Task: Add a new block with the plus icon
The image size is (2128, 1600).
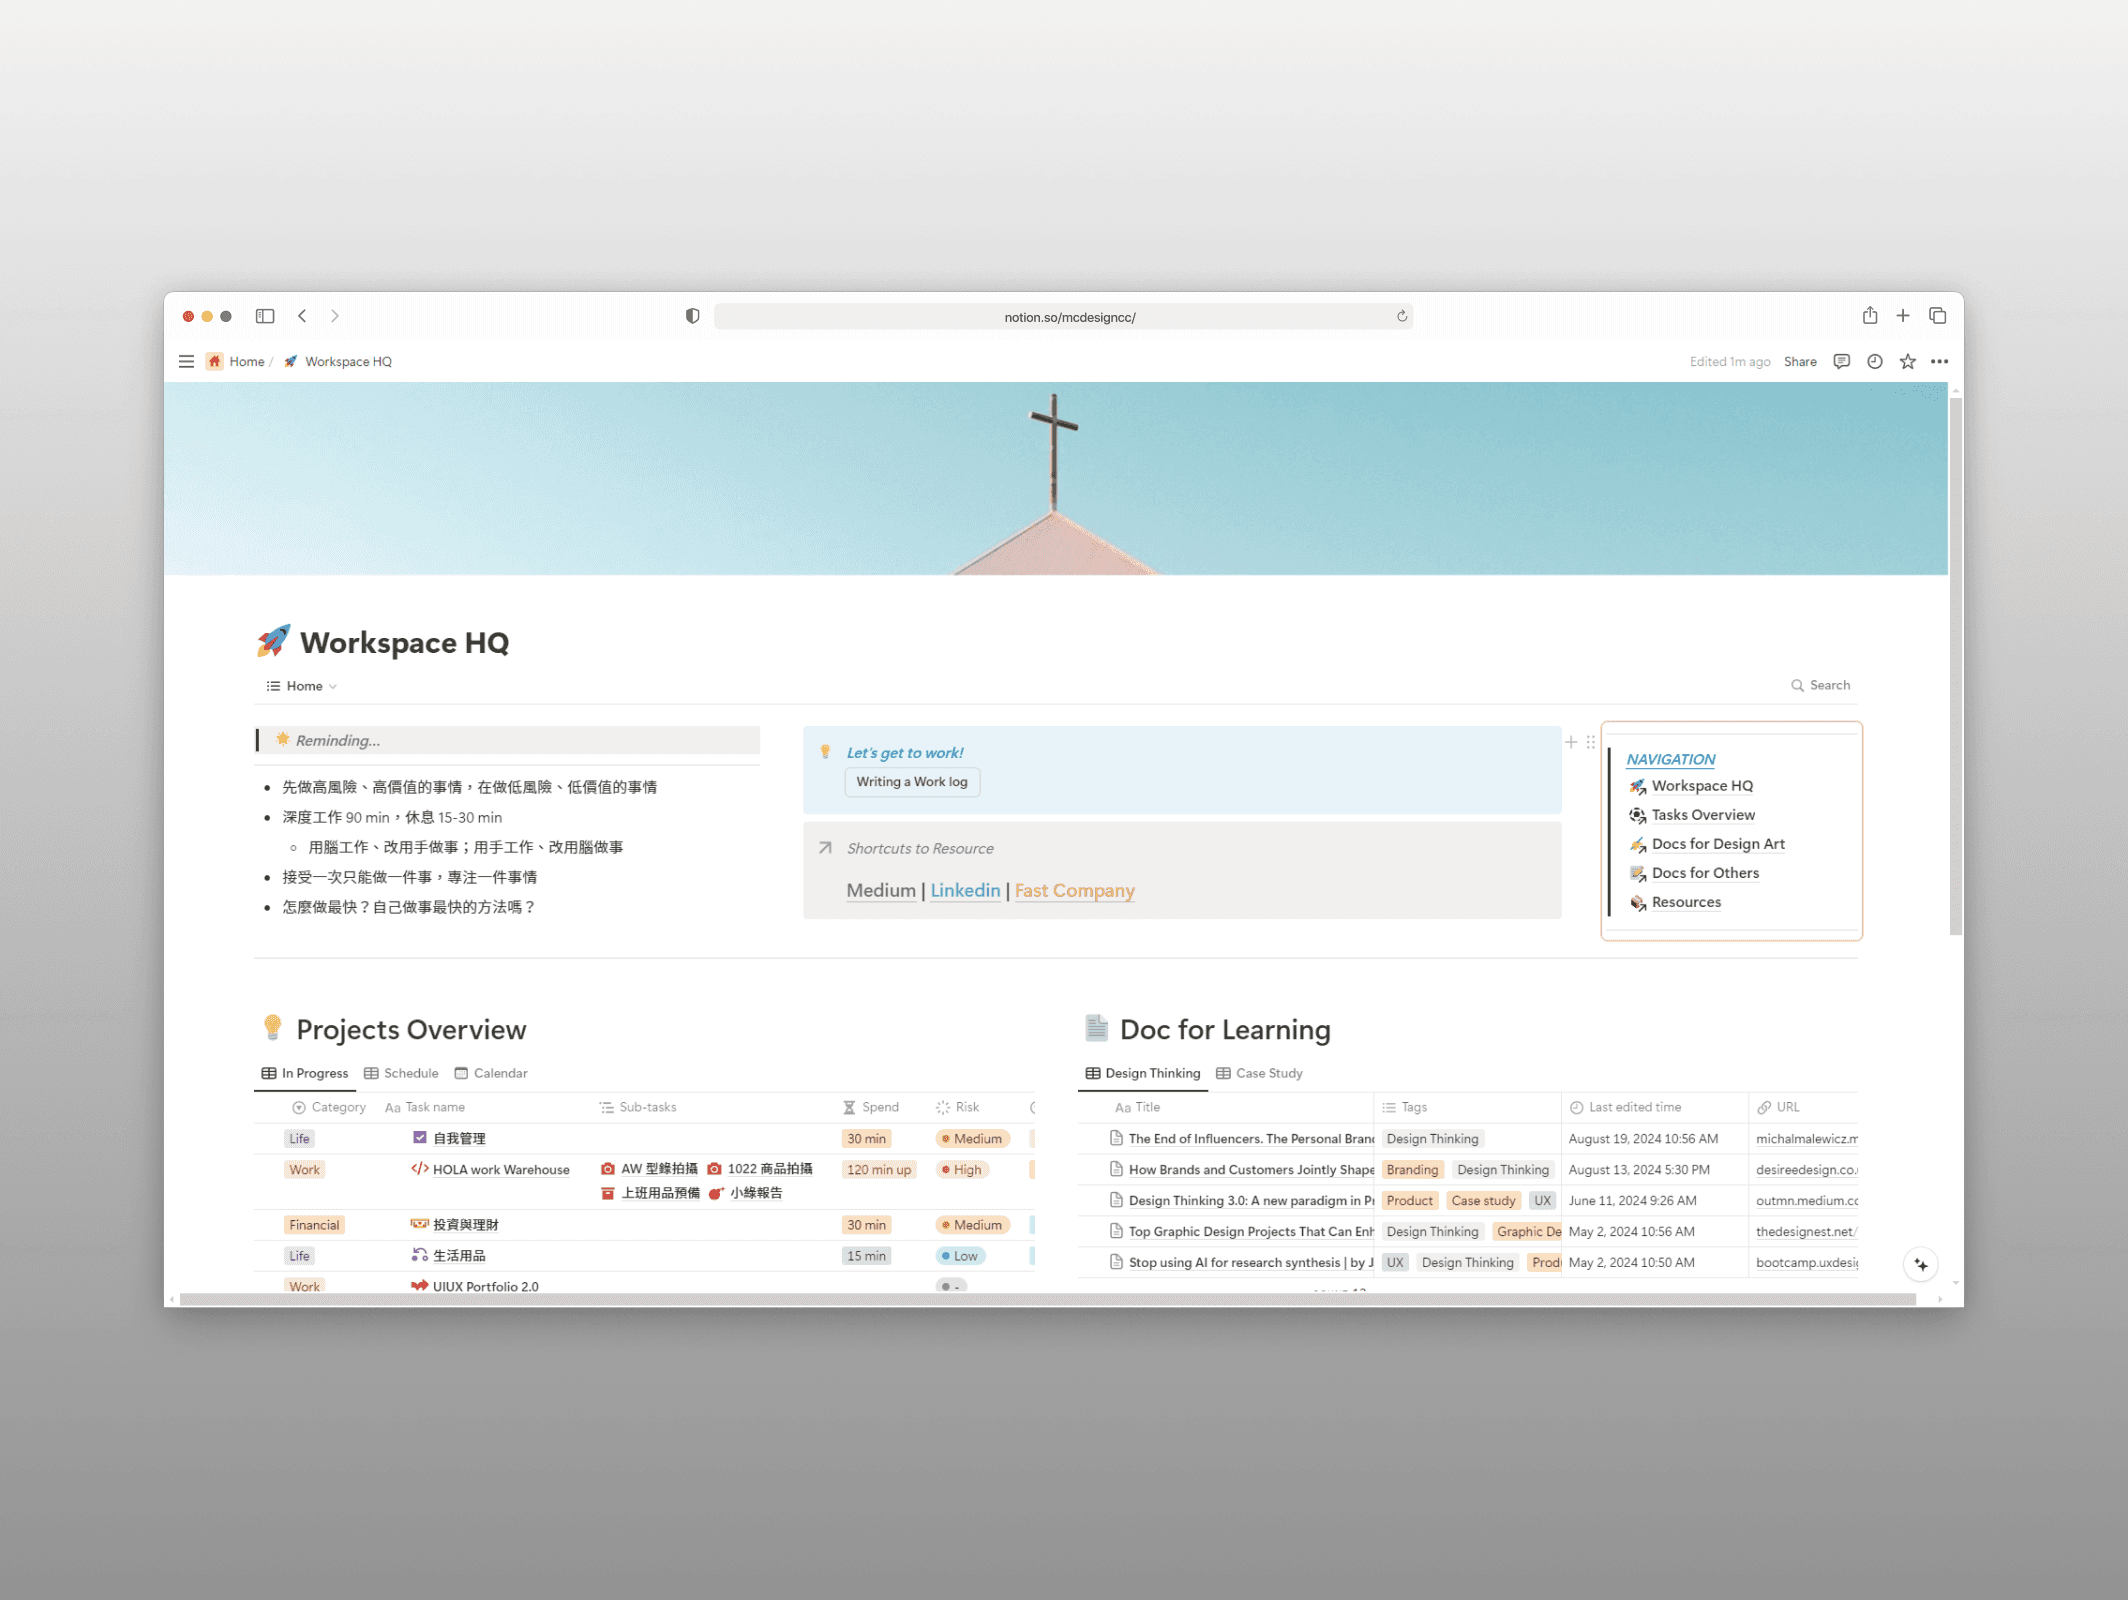Action: coord(1571,742)
